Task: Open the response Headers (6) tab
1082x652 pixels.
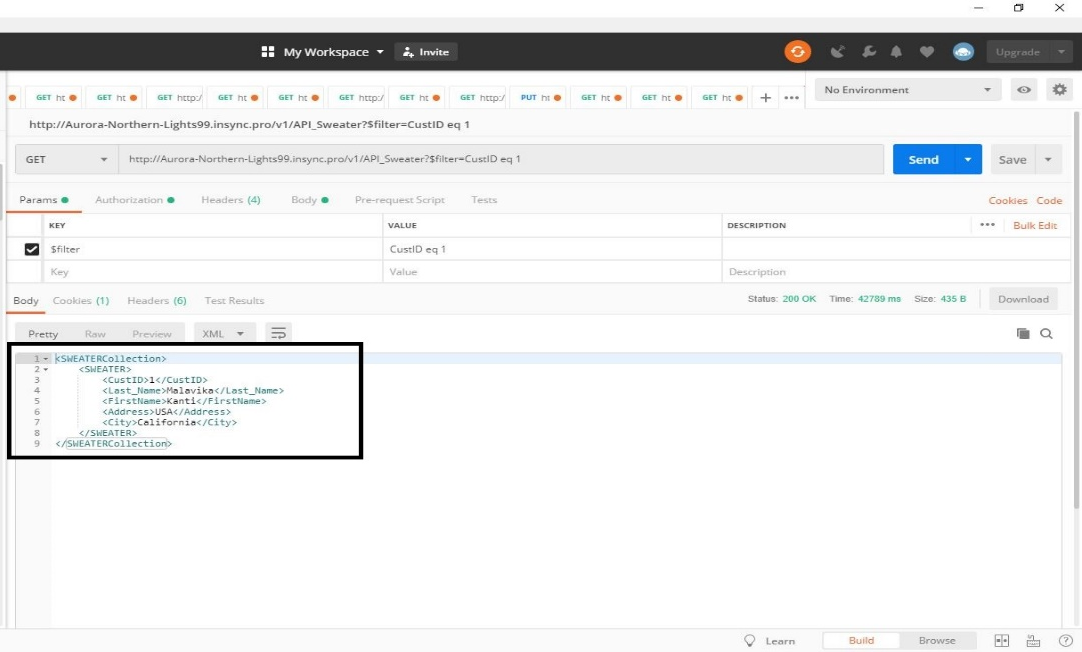Action: [x=156, y=300]
